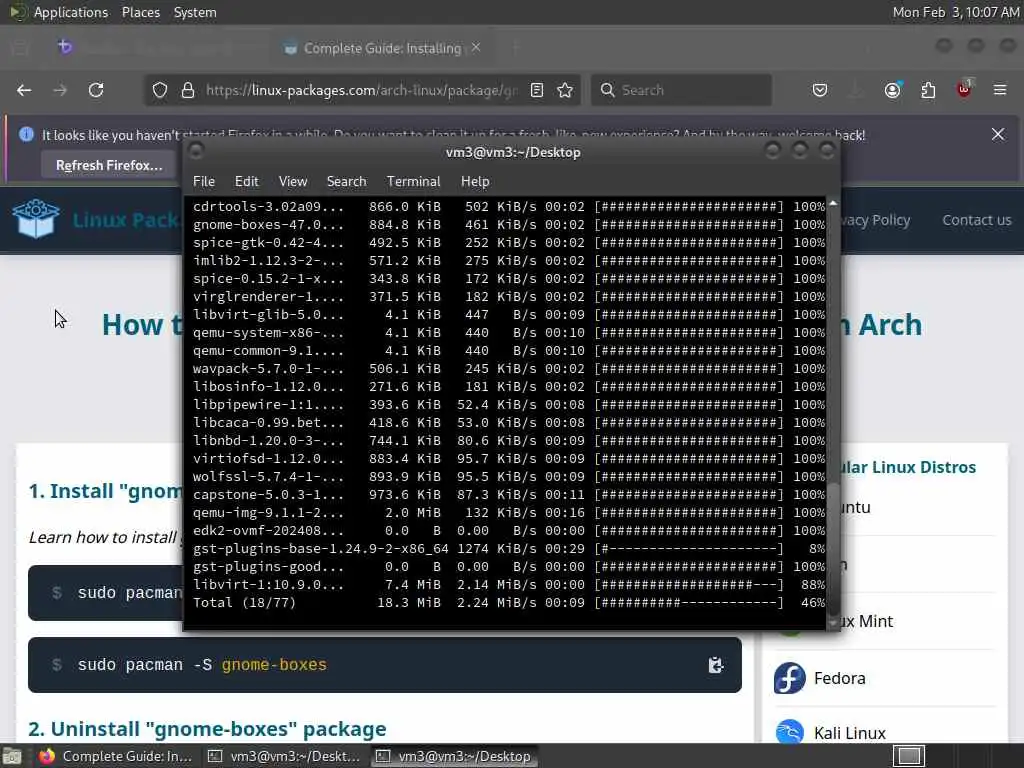The height and width of the screenshot is (768, 1024).
Task: Click the 'Total (18/77)' terminal line
Action: click(509, 603)
